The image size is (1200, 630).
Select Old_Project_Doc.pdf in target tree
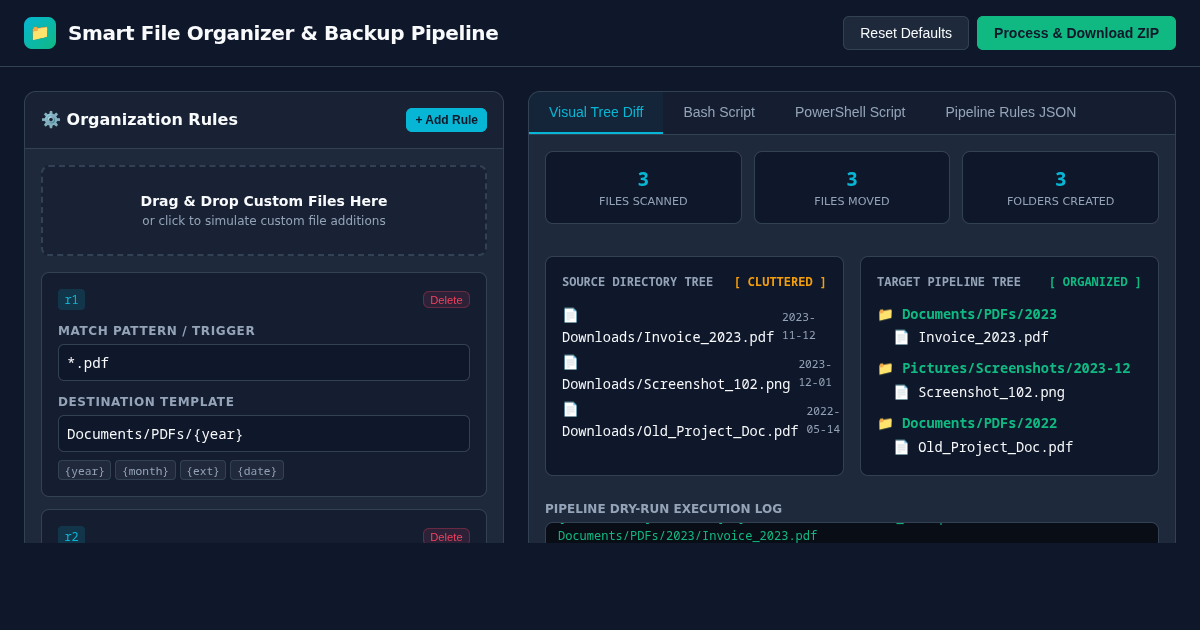point(995,447)
